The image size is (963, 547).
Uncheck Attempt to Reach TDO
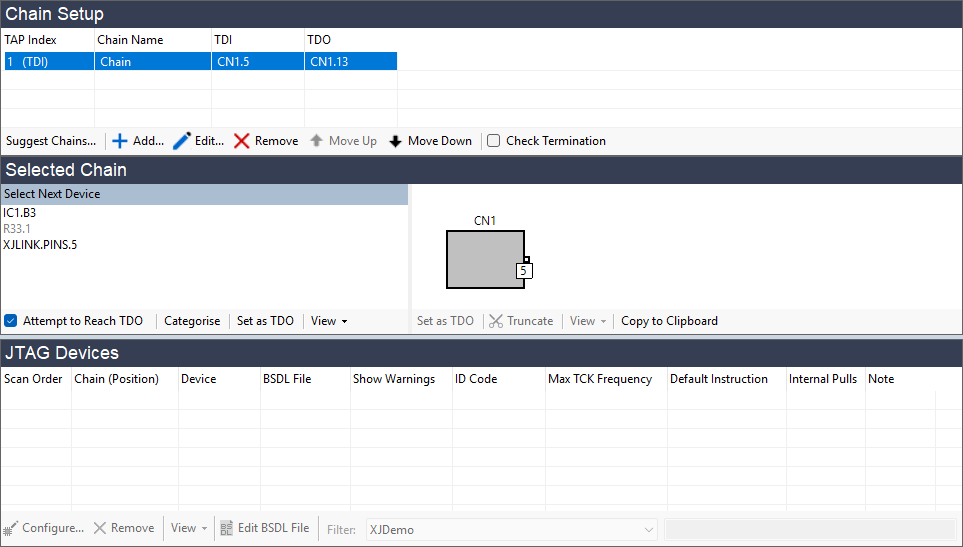11,321
